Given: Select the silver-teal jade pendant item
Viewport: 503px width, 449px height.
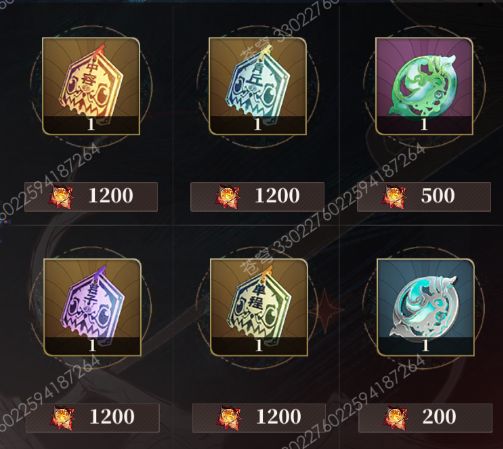Looking at the screenshot, I should [426, 307].
